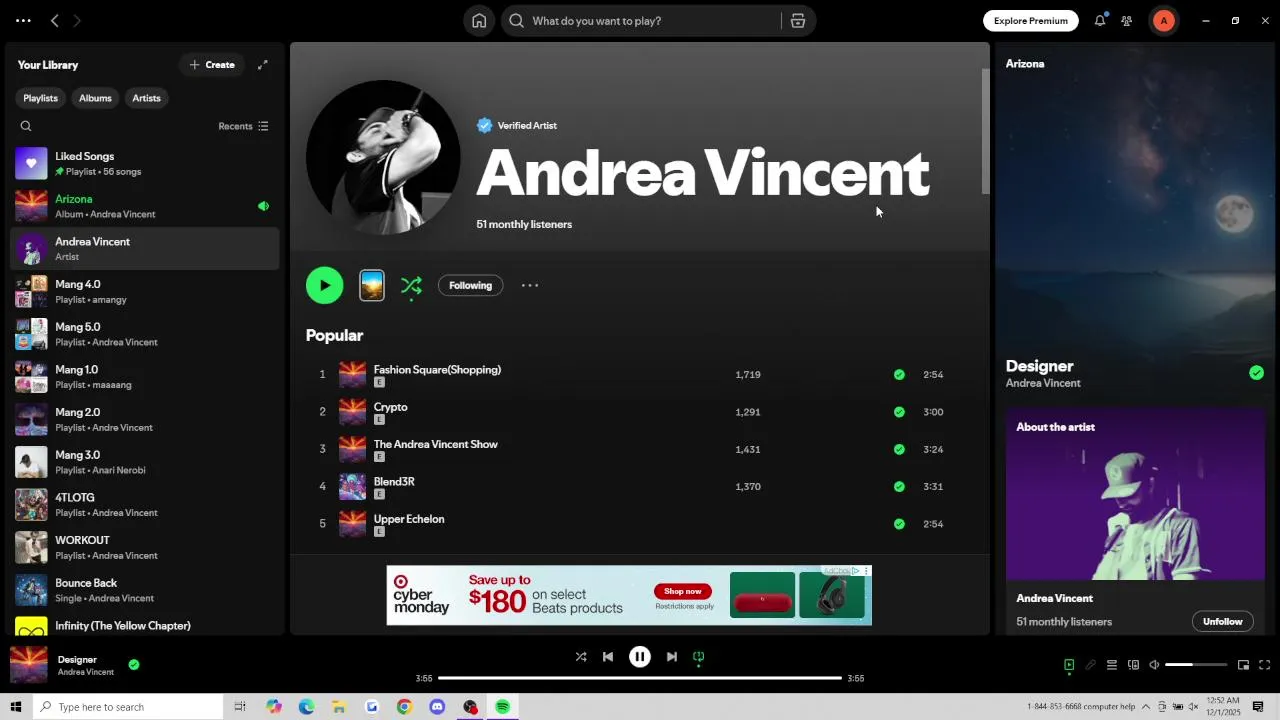Open Discord from the taskbar

pyautogui.click(x=437, y=707)
